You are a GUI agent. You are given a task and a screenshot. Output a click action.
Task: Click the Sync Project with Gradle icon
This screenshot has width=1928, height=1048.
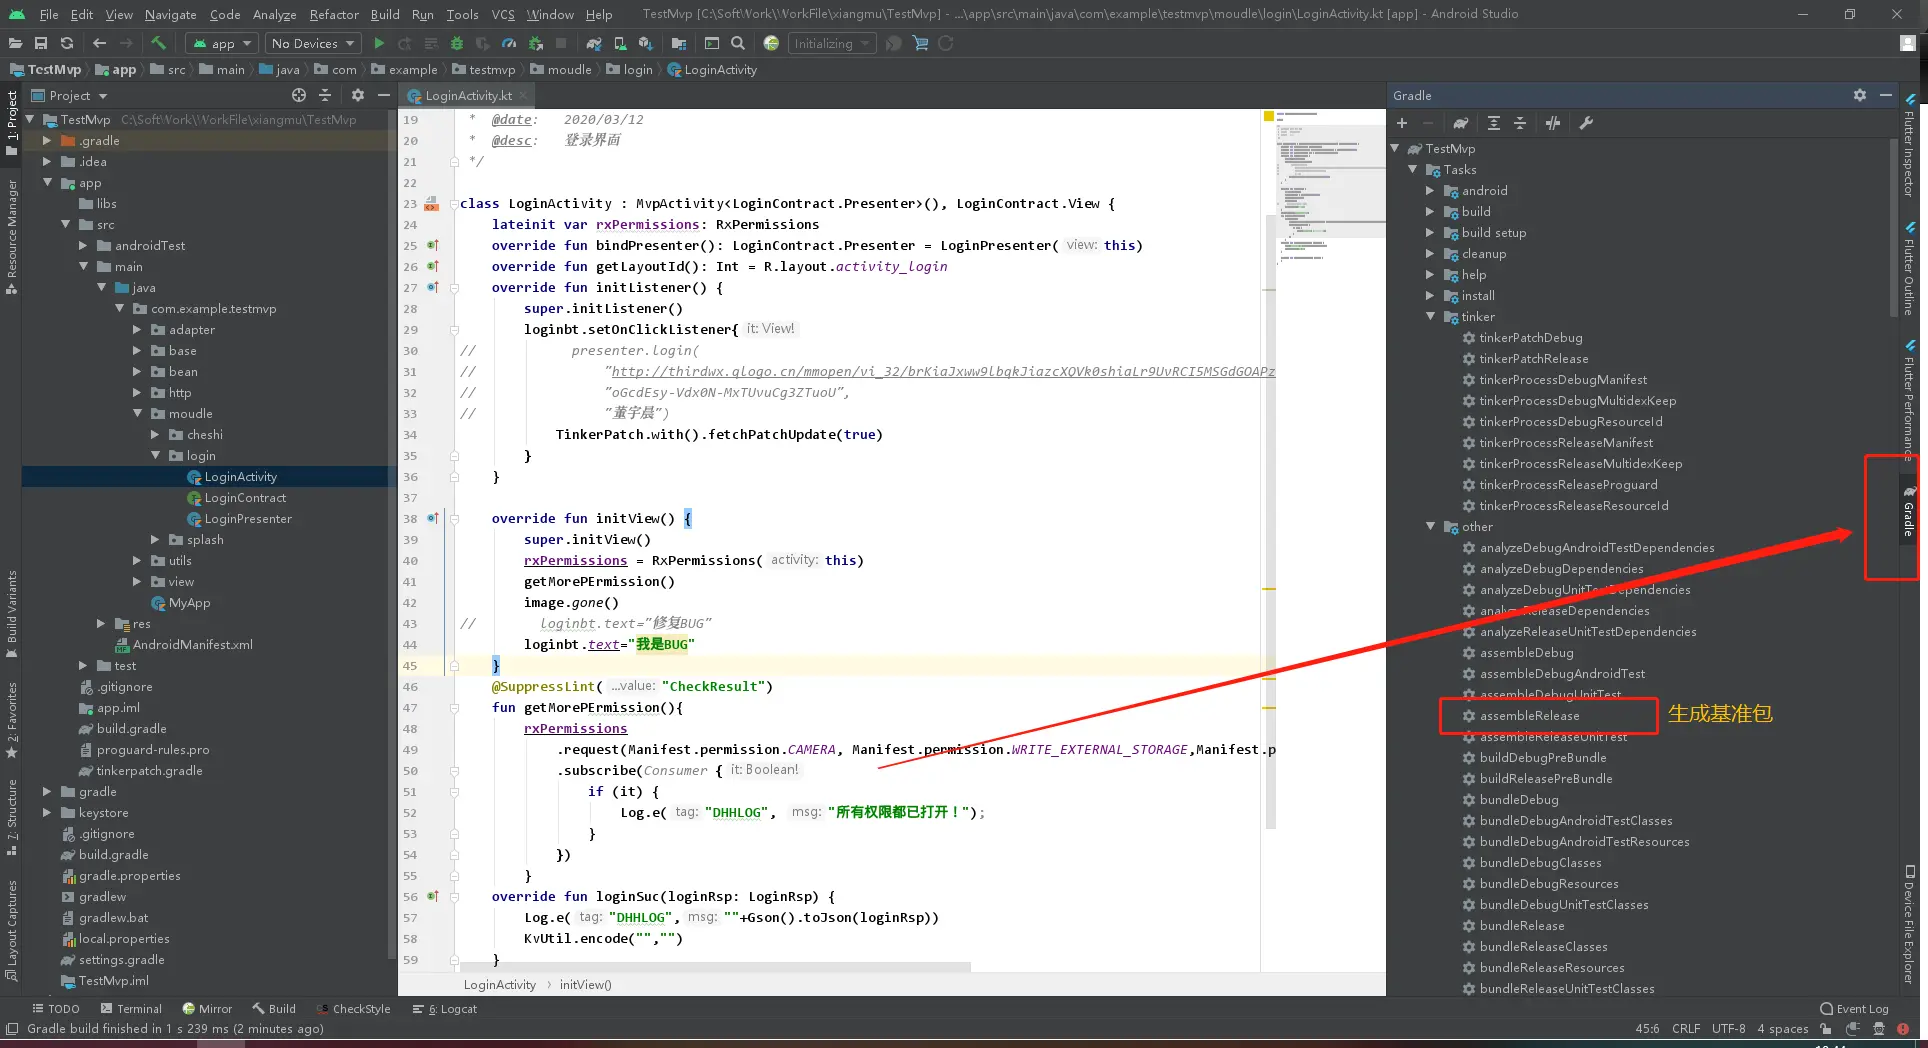tap(594, 43)
